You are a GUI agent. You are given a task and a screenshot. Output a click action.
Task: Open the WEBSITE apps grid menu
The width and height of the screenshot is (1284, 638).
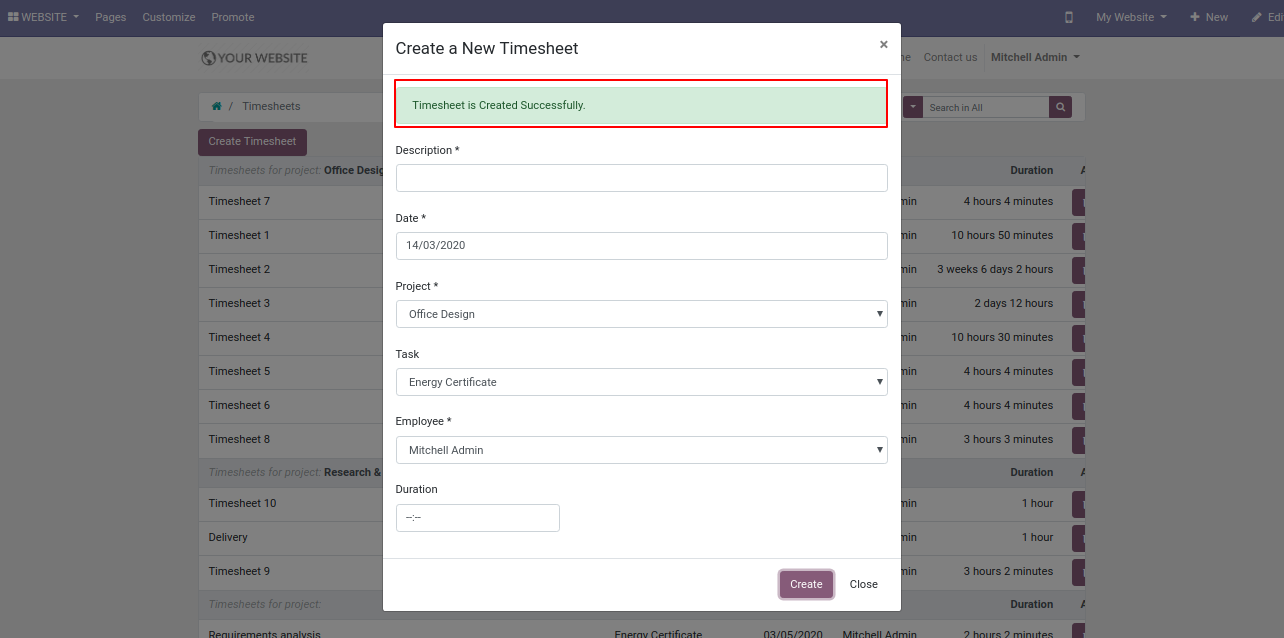pyautogui.click(x=43, y=17)
